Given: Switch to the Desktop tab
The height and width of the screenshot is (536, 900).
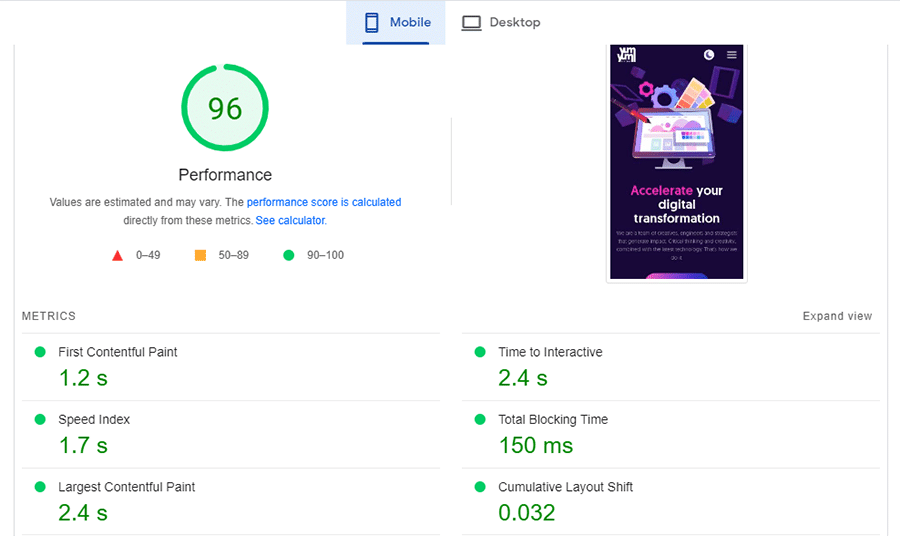Looking at the screenshot, I should [x=501, y=22].
